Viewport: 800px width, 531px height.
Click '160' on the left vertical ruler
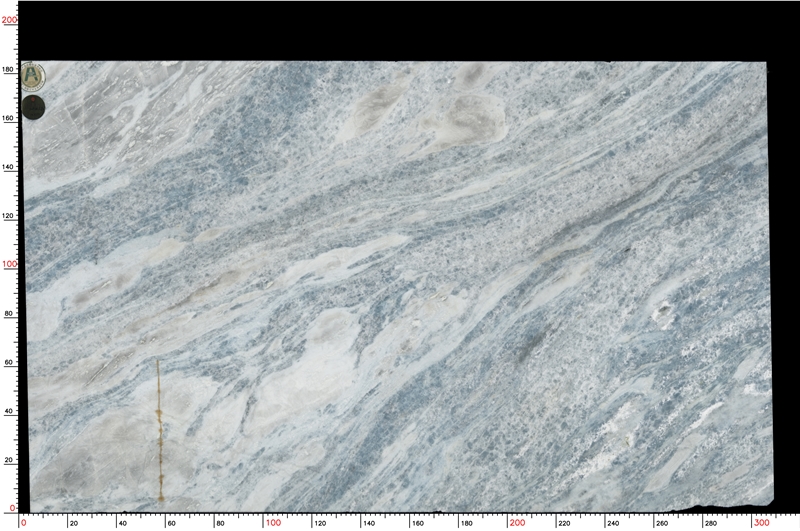coord(8,118)
